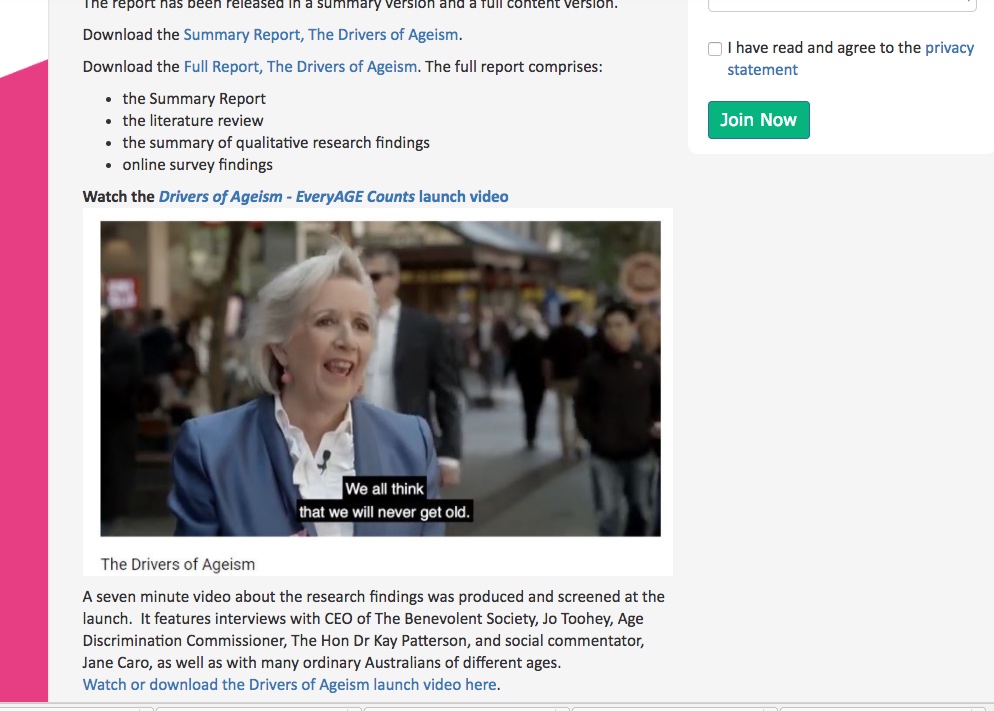Open the select field above the privacy checkbox

pos(842,5)
